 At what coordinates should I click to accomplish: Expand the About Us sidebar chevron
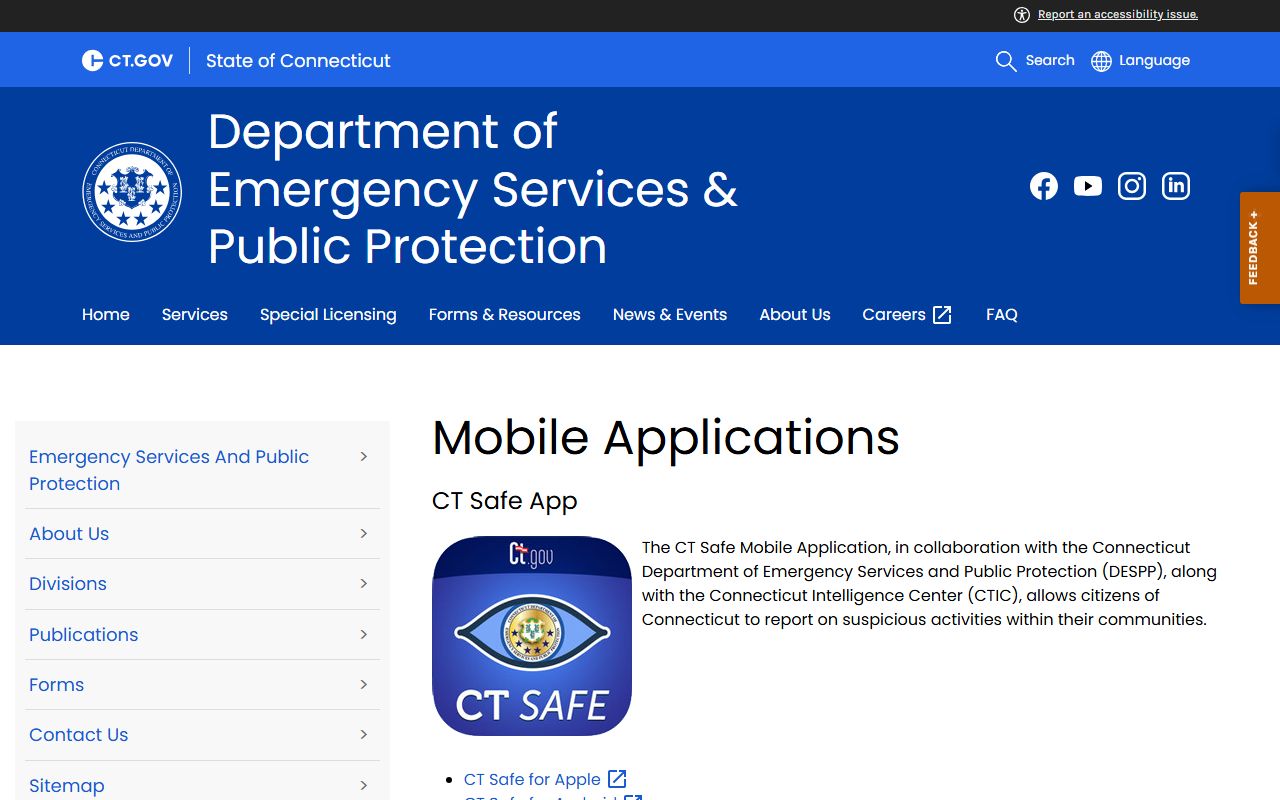(x=364, y=534)
